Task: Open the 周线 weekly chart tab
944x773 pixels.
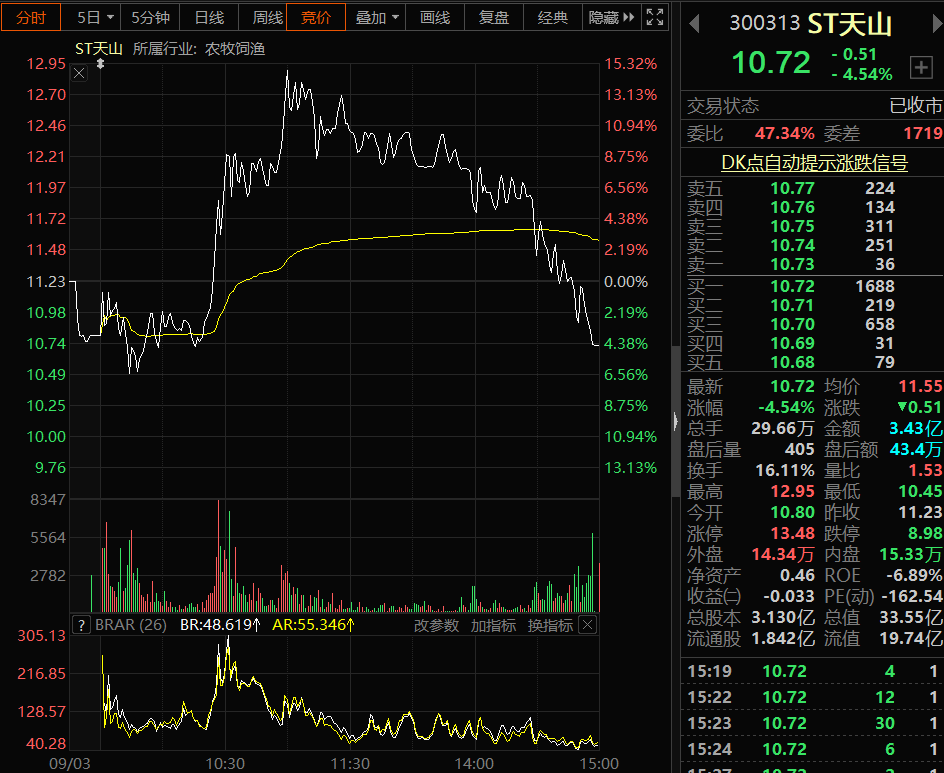Action: tap(267, 17)
